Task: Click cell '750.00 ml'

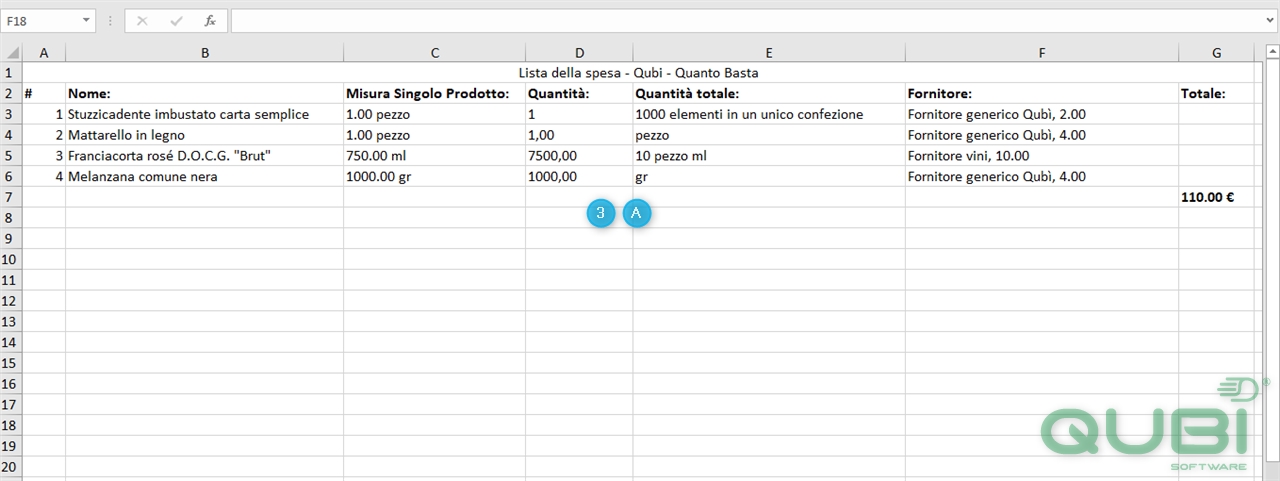Action: pyautogui.click(x=434, y=156)
